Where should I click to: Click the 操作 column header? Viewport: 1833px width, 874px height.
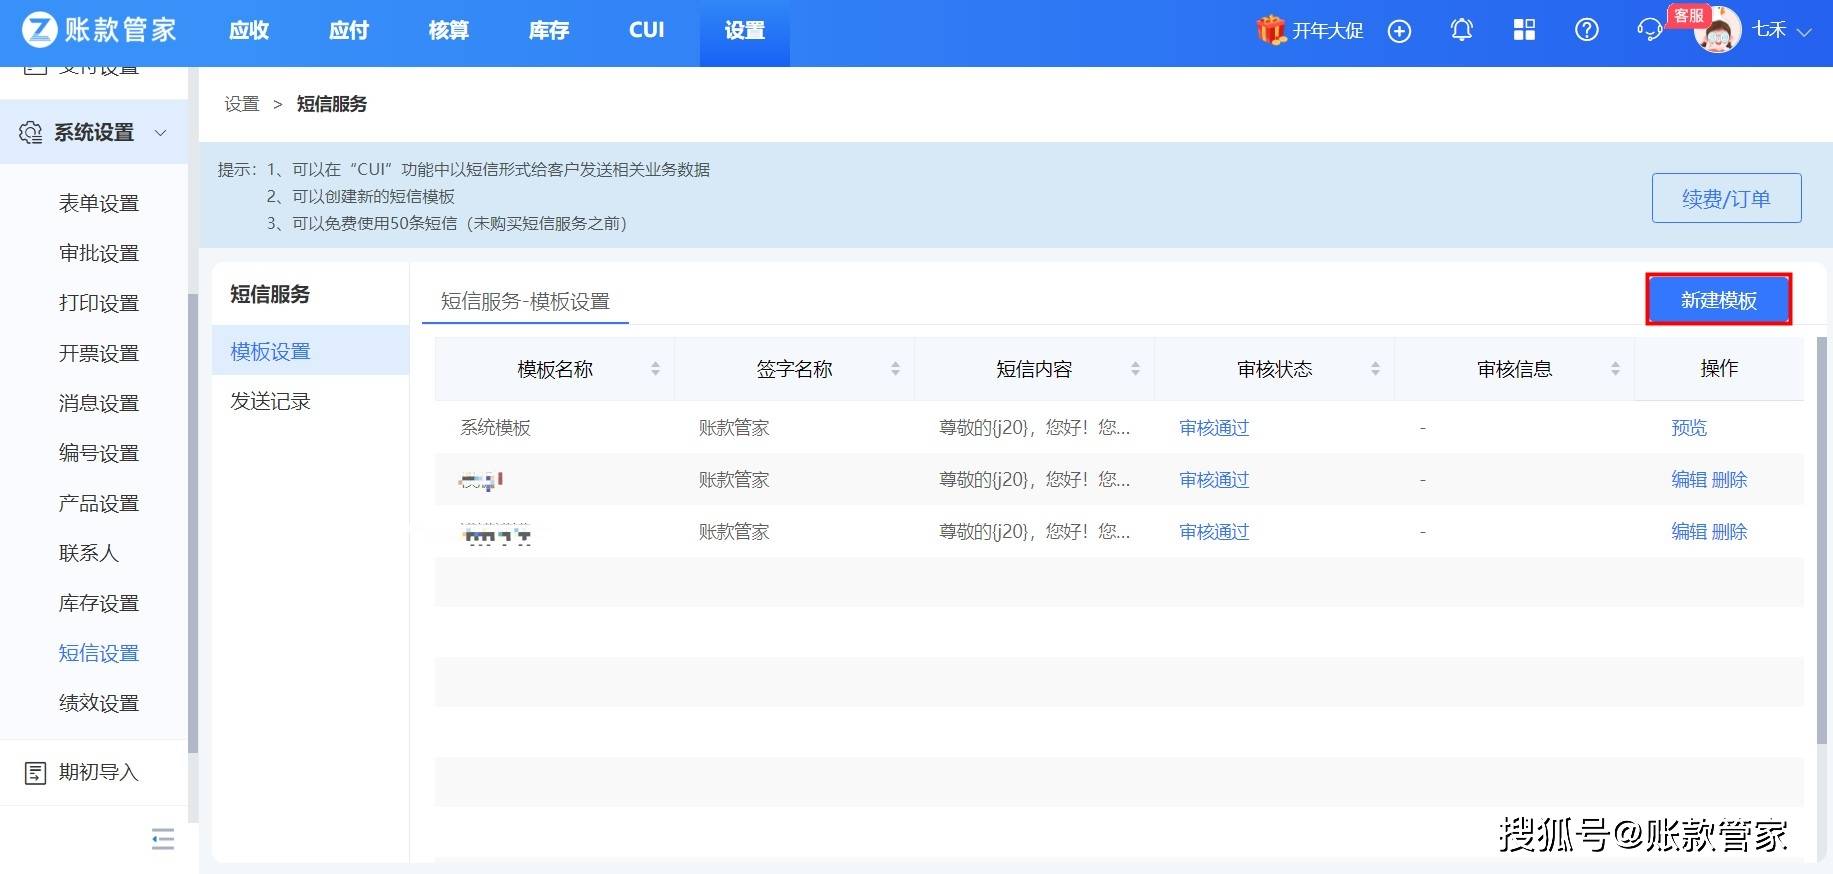pos(1719,369)
